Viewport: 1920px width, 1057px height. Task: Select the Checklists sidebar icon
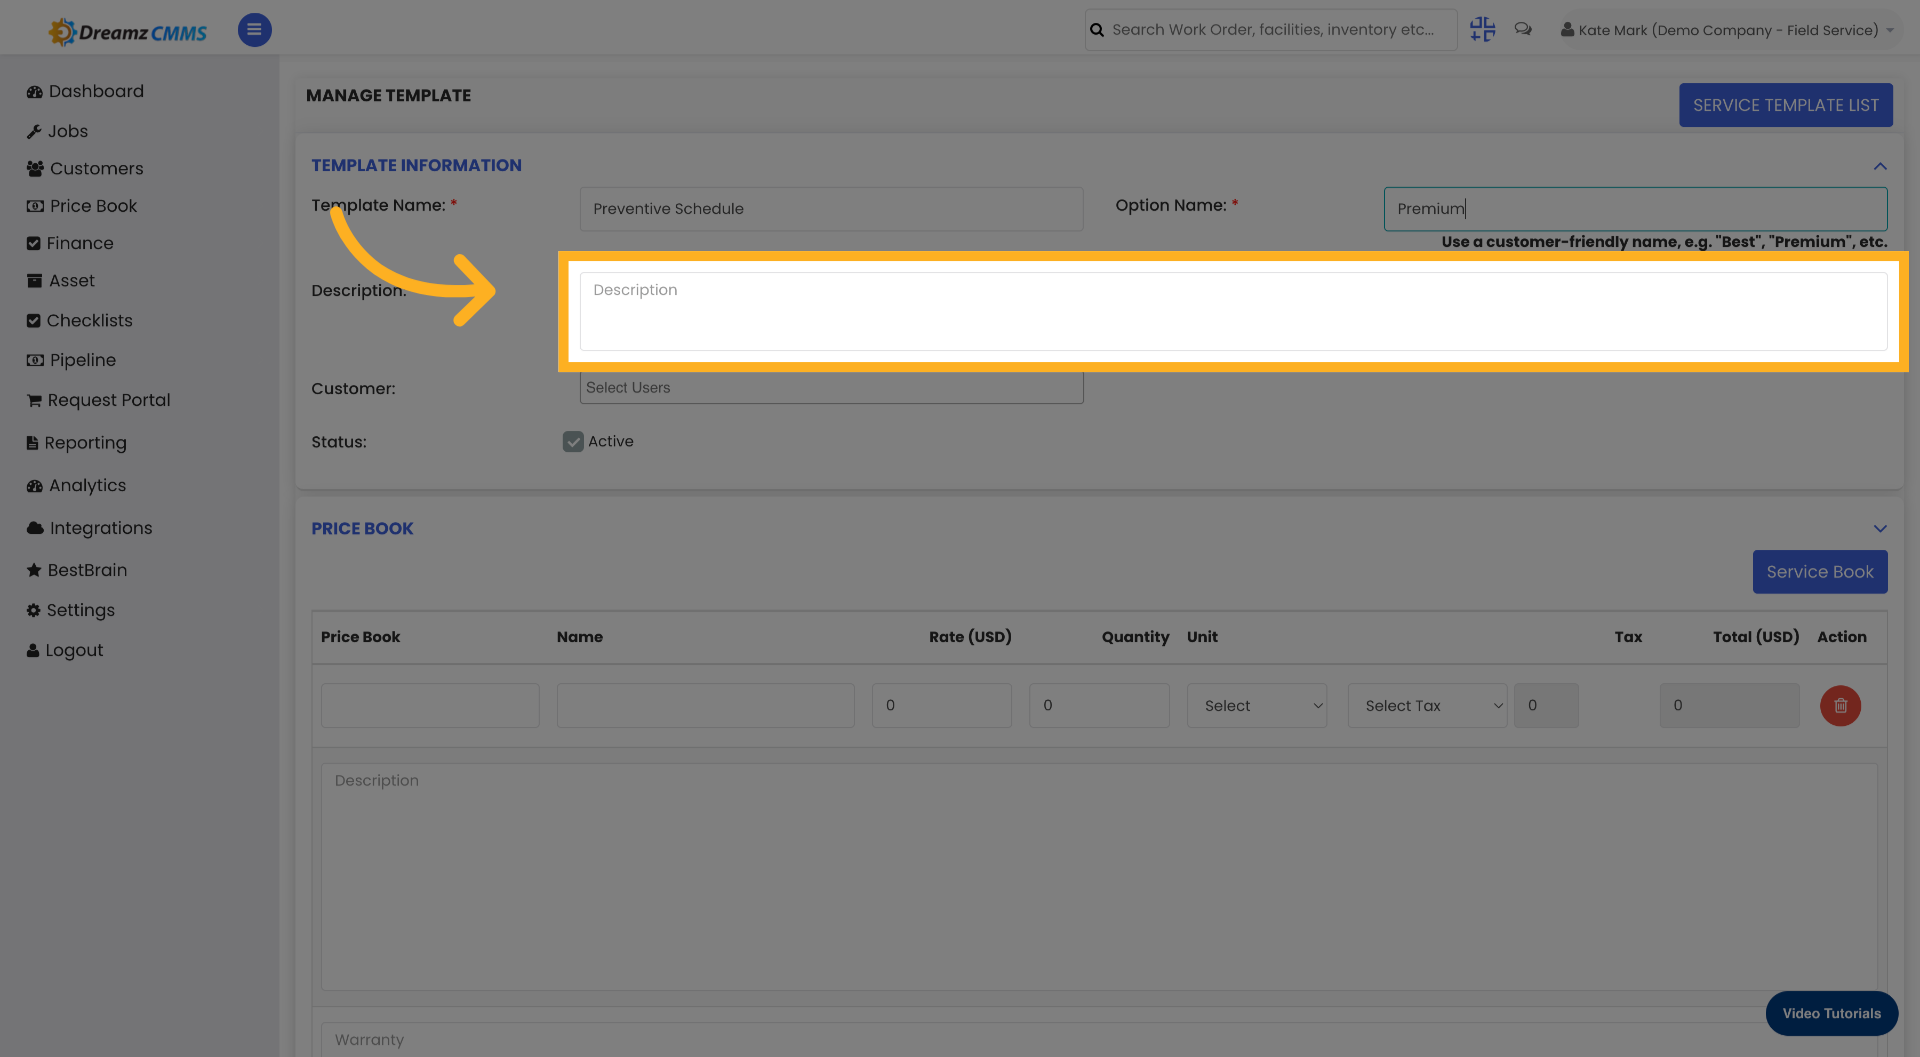coord(34,320)
